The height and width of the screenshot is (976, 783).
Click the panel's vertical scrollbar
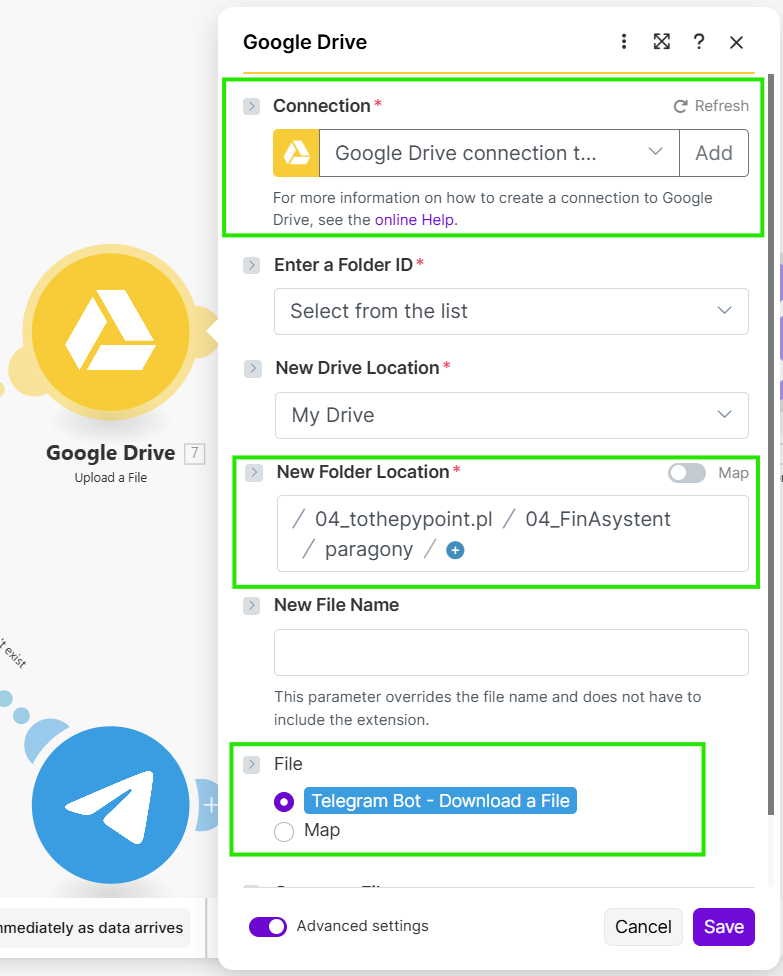coord(771,444)
